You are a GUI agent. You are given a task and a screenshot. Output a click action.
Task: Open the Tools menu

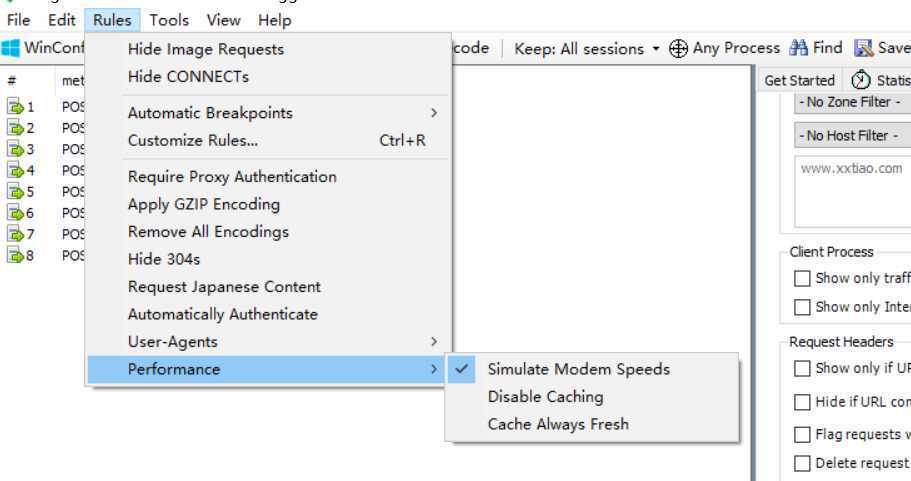(x=169, y=20)
